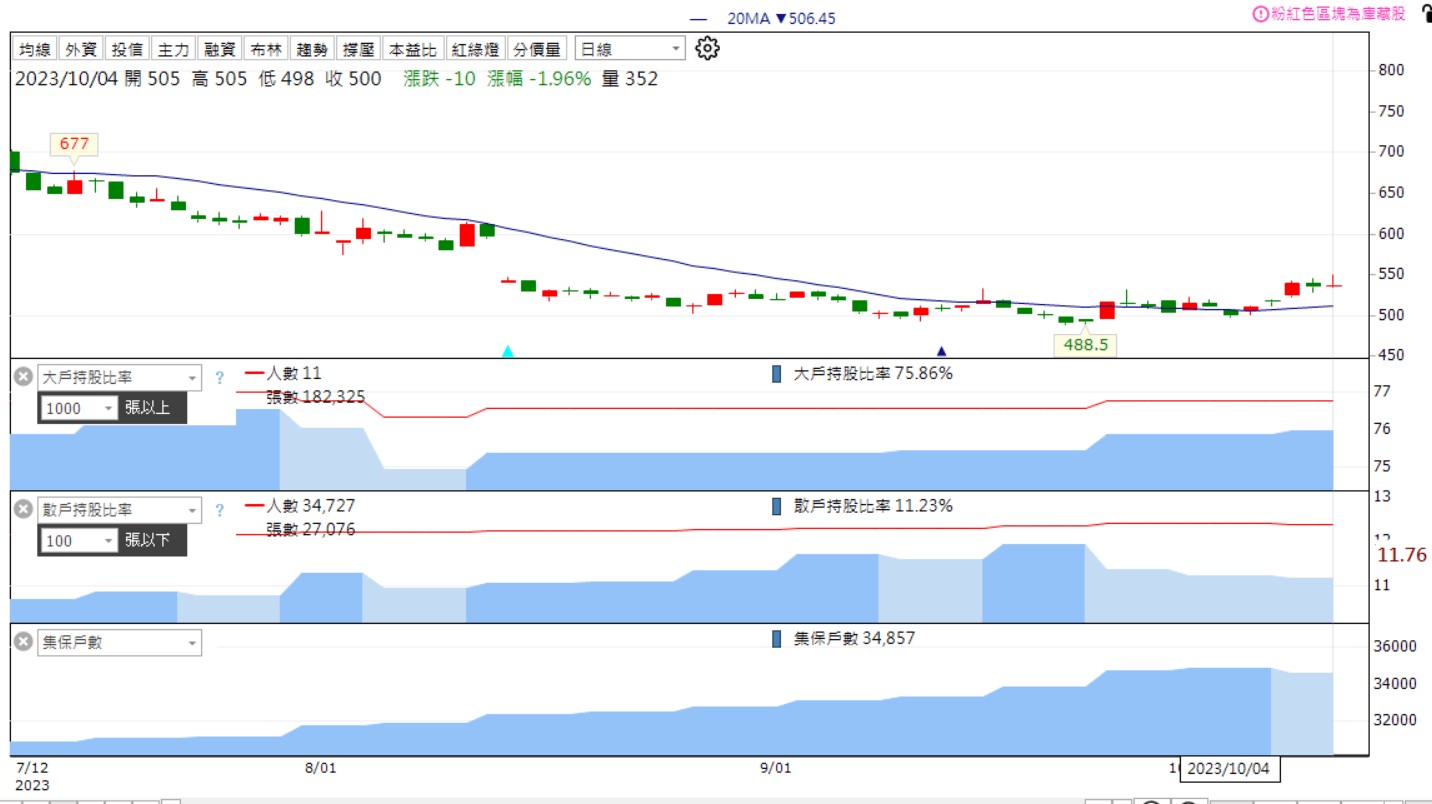
Task: Toggle the 均線 moving average overlay
Action: pos(35,49)
